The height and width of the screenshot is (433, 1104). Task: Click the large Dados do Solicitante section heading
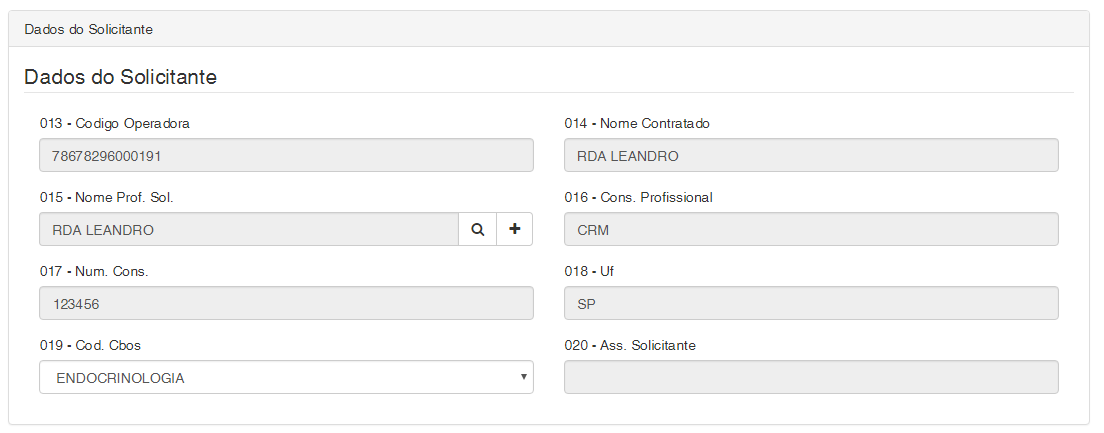(121, 77)
